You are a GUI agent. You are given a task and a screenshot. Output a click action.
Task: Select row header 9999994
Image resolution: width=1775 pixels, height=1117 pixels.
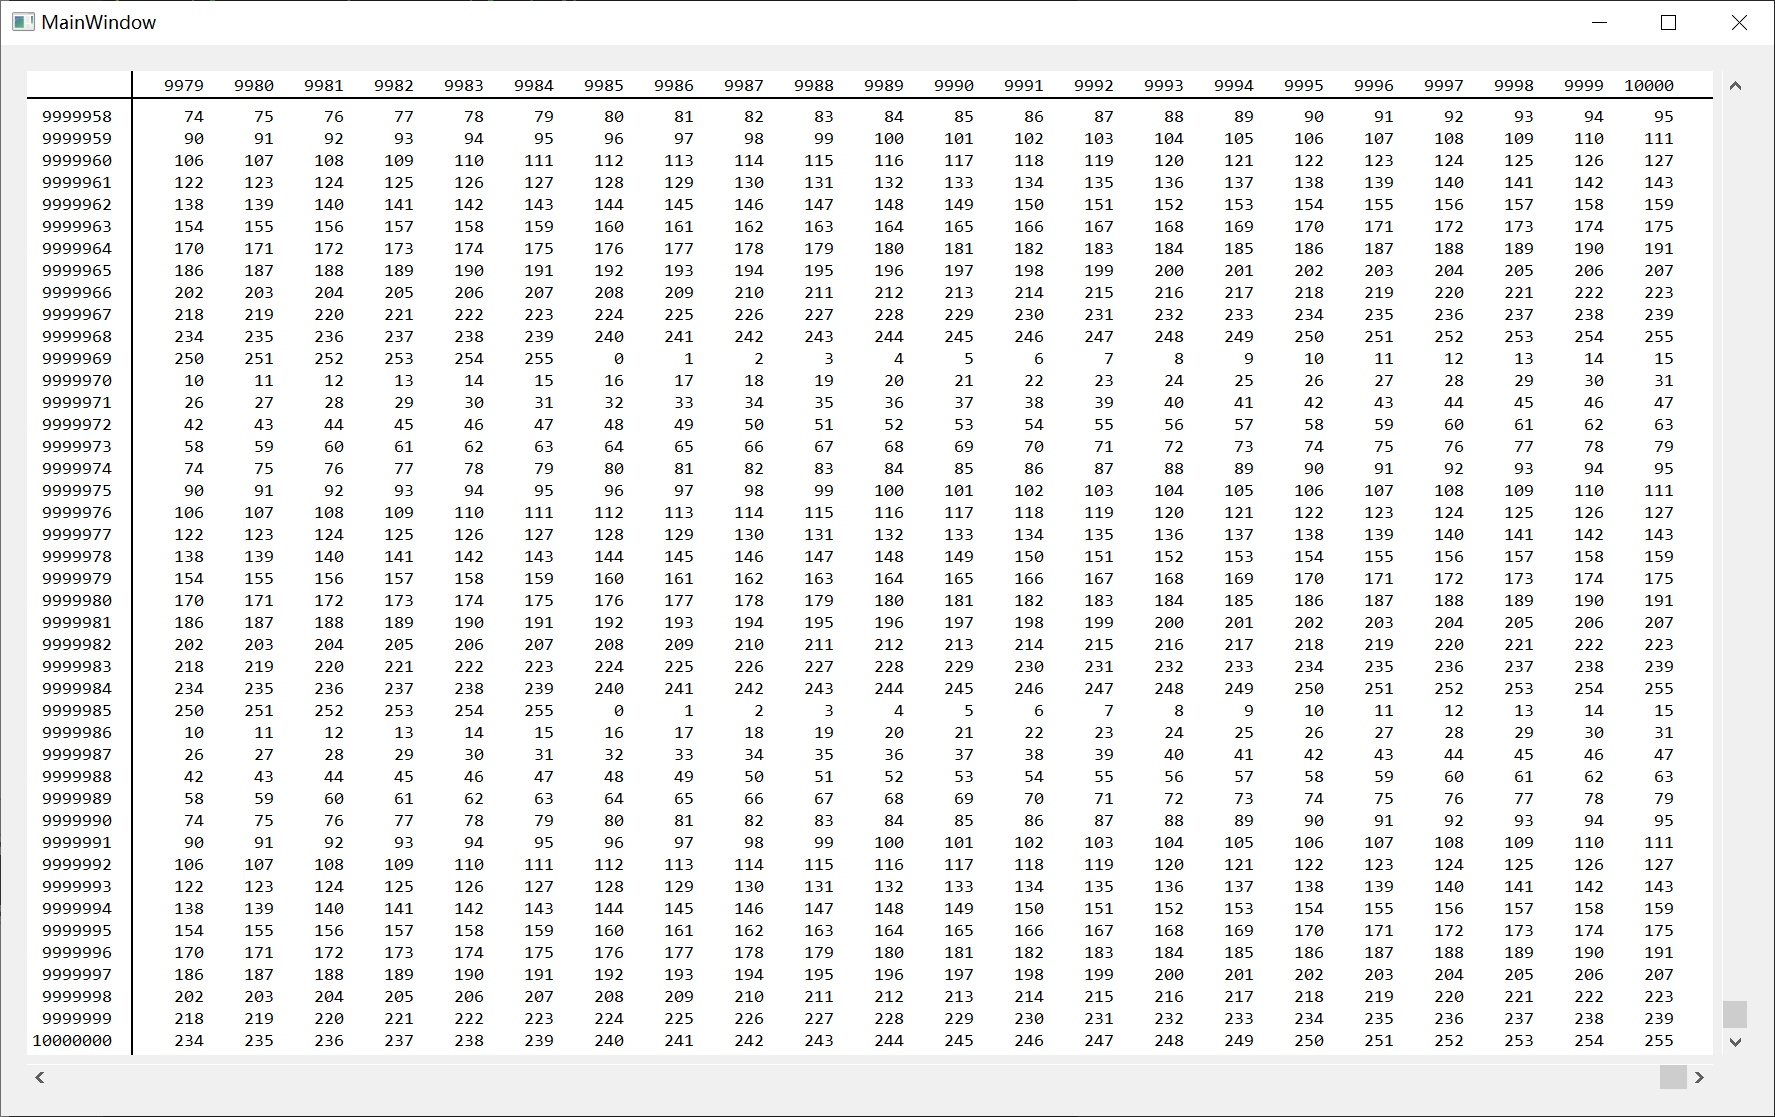tap(77, 909)
